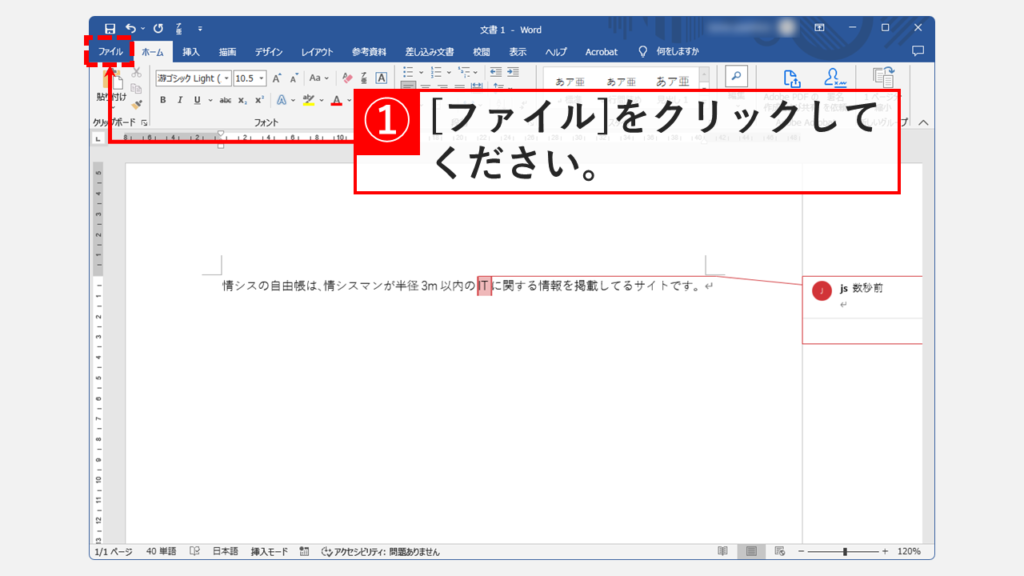This screenshot has width=1024, height=576.
Task: Click the Cut scissors icon
Action: 137,73
